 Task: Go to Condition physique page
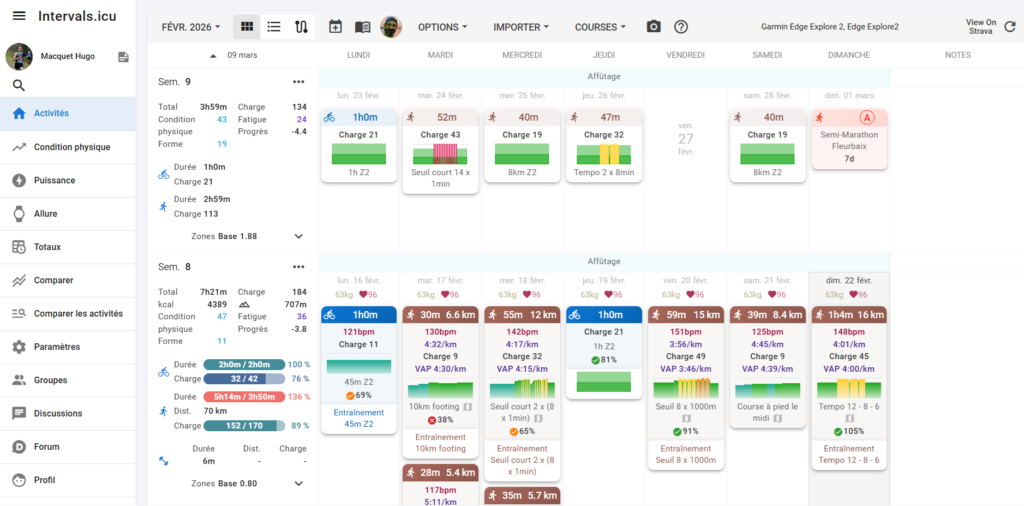[x=72, y=147]
